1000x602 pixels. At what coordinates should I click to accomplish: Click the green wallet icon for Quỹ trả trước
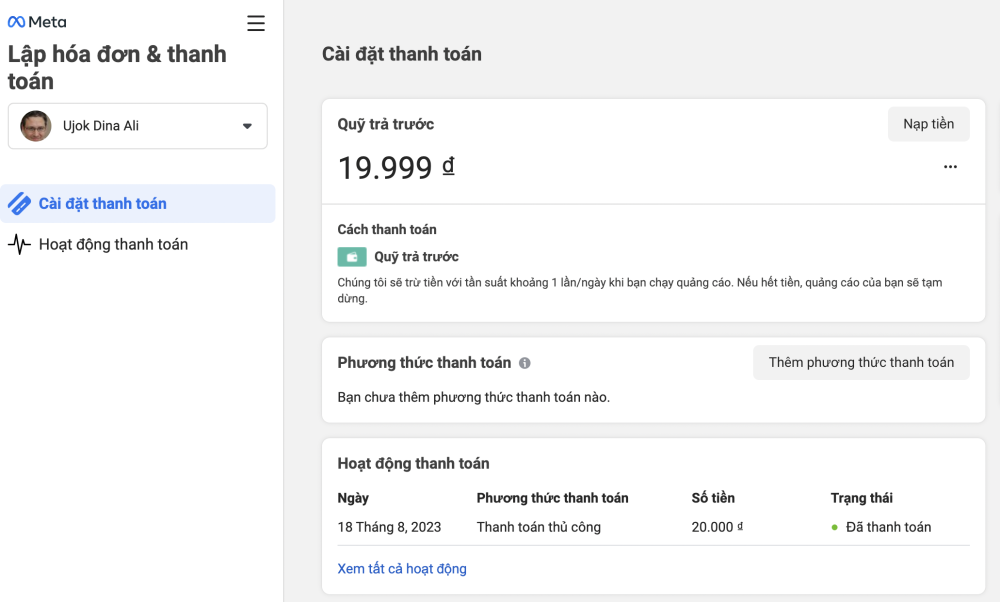click(352, 256)
